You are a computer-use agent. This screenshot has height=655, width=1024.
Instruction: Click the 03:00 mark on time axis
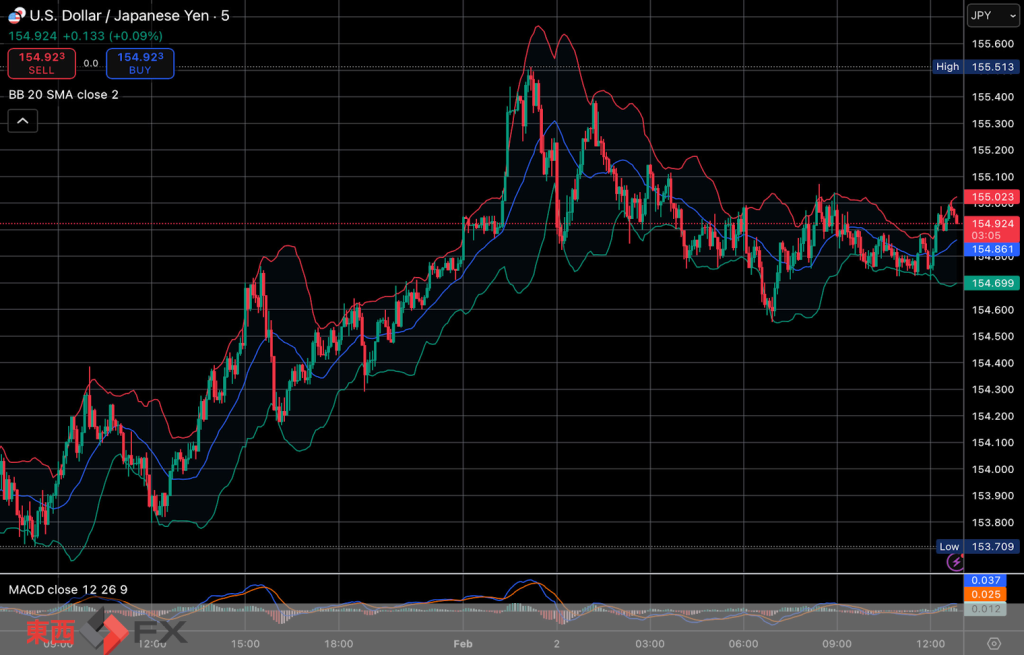point(650,644)
